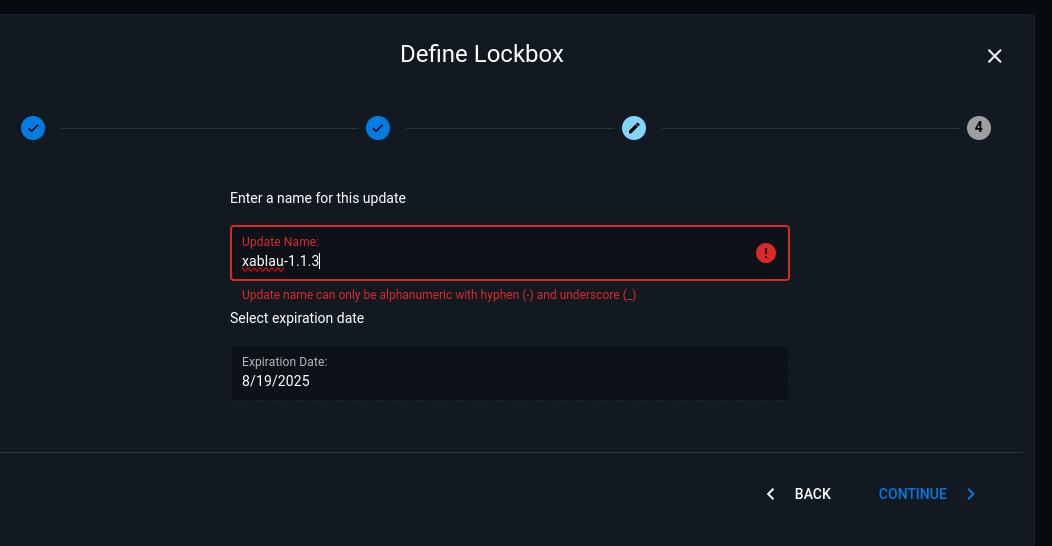
Task: Click the right chevron beside CONTINUE
Action: click(971, 494)
